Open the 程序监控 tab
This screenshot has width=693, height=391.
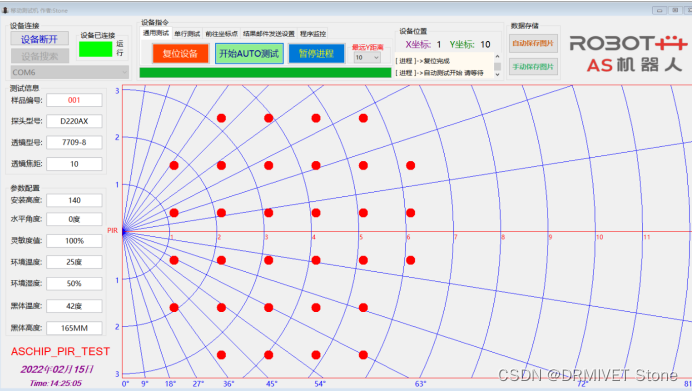click(313, 34)
